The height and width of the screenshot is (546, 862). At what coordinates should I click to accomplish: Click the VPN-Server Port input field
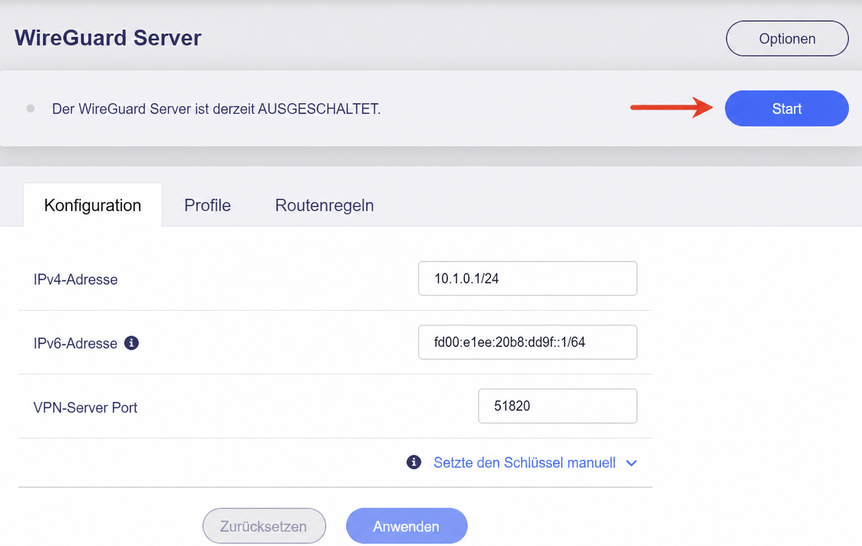(x=557, y=406)
